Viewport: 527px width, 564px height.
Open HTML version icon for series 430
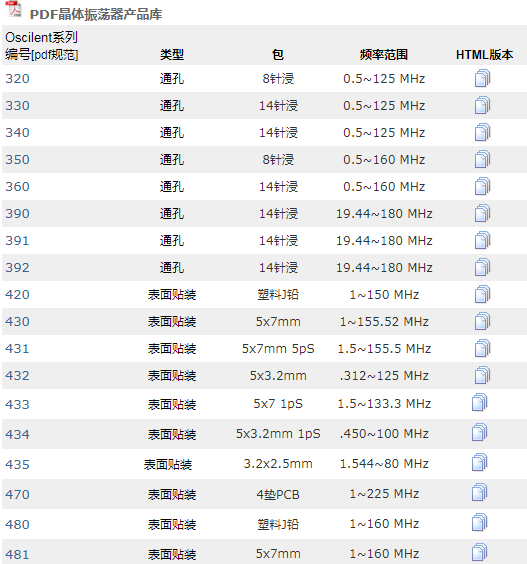[482, 321]
